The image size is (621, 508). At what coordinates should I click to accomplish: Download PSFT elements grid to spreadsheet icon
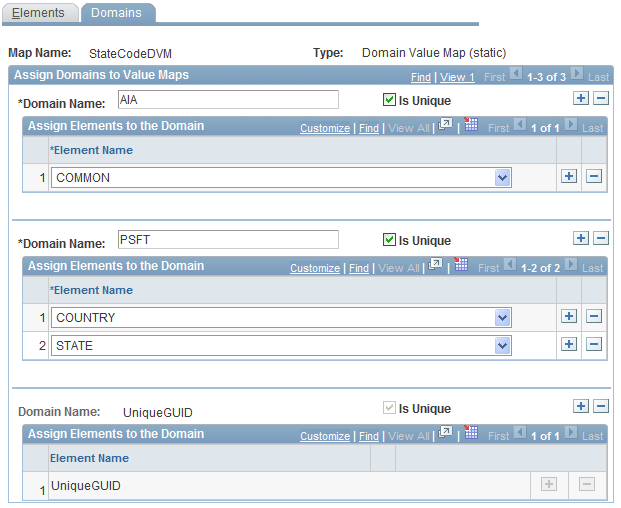pos(461,264)
